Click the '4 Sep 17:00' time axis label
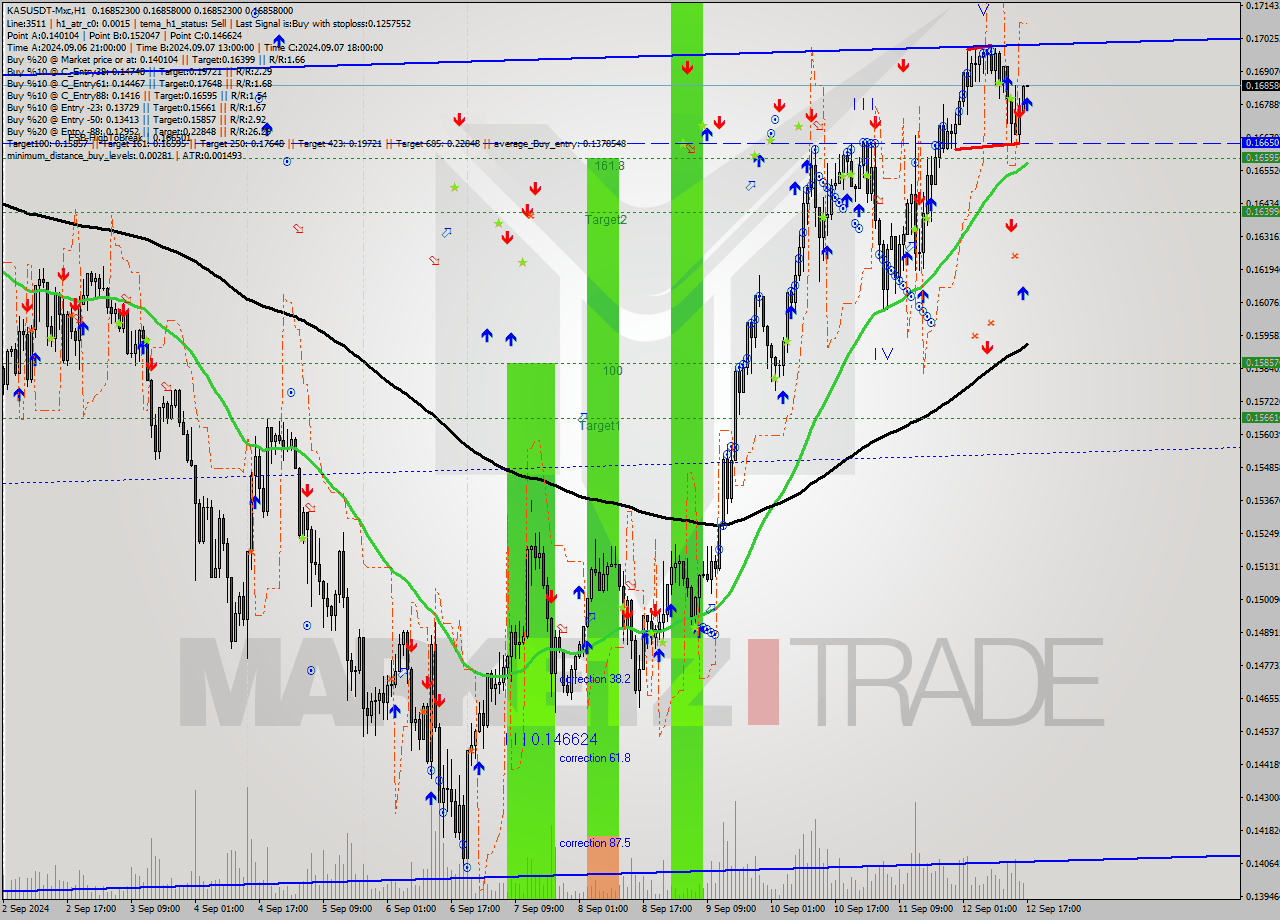 point(284,909)
